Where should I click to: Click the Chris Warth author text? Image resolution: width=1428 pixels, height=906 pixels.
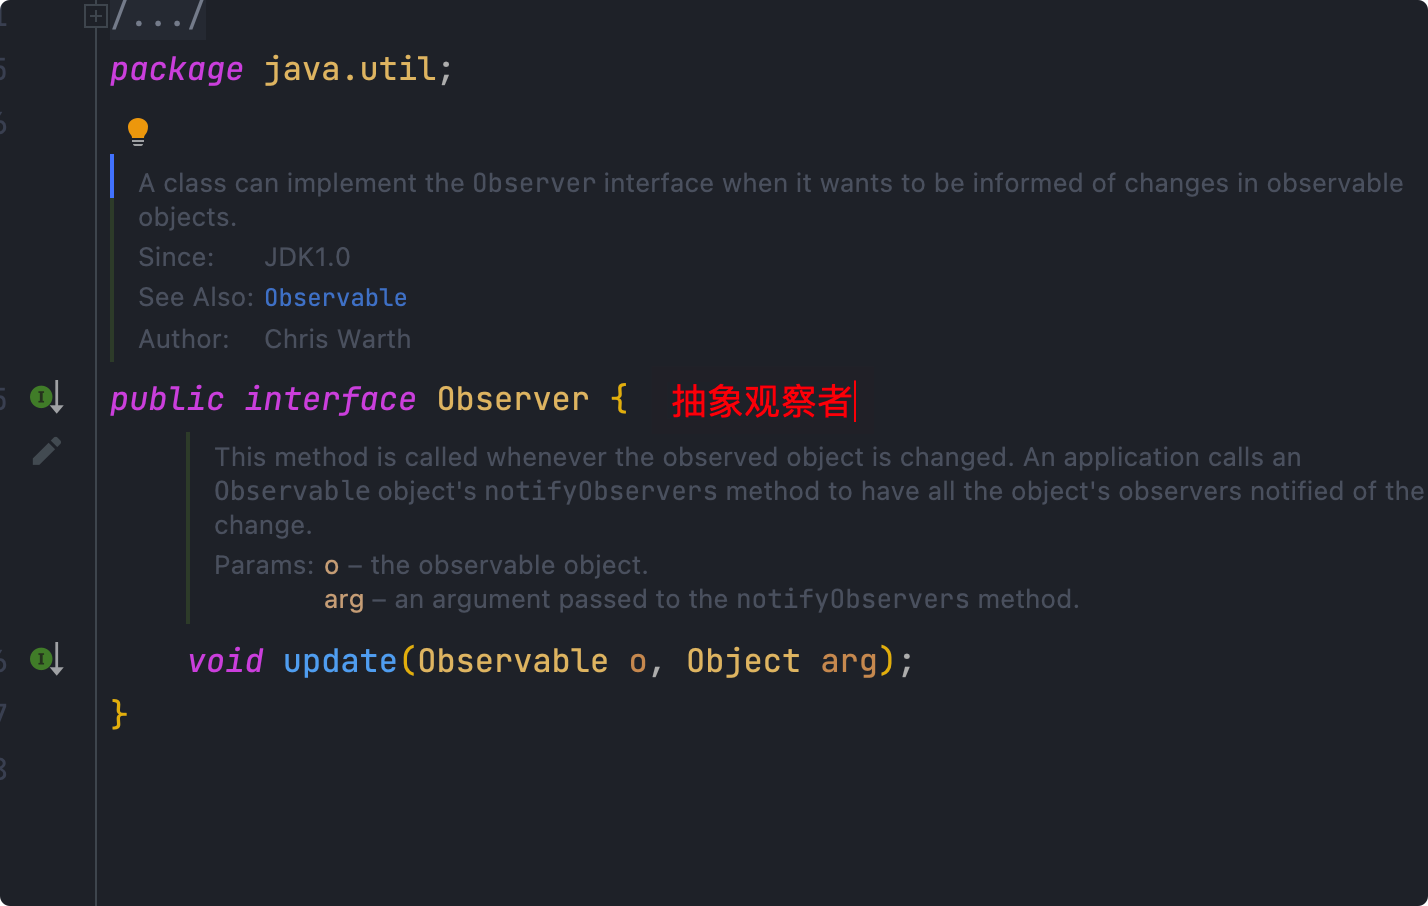(337, 339)
